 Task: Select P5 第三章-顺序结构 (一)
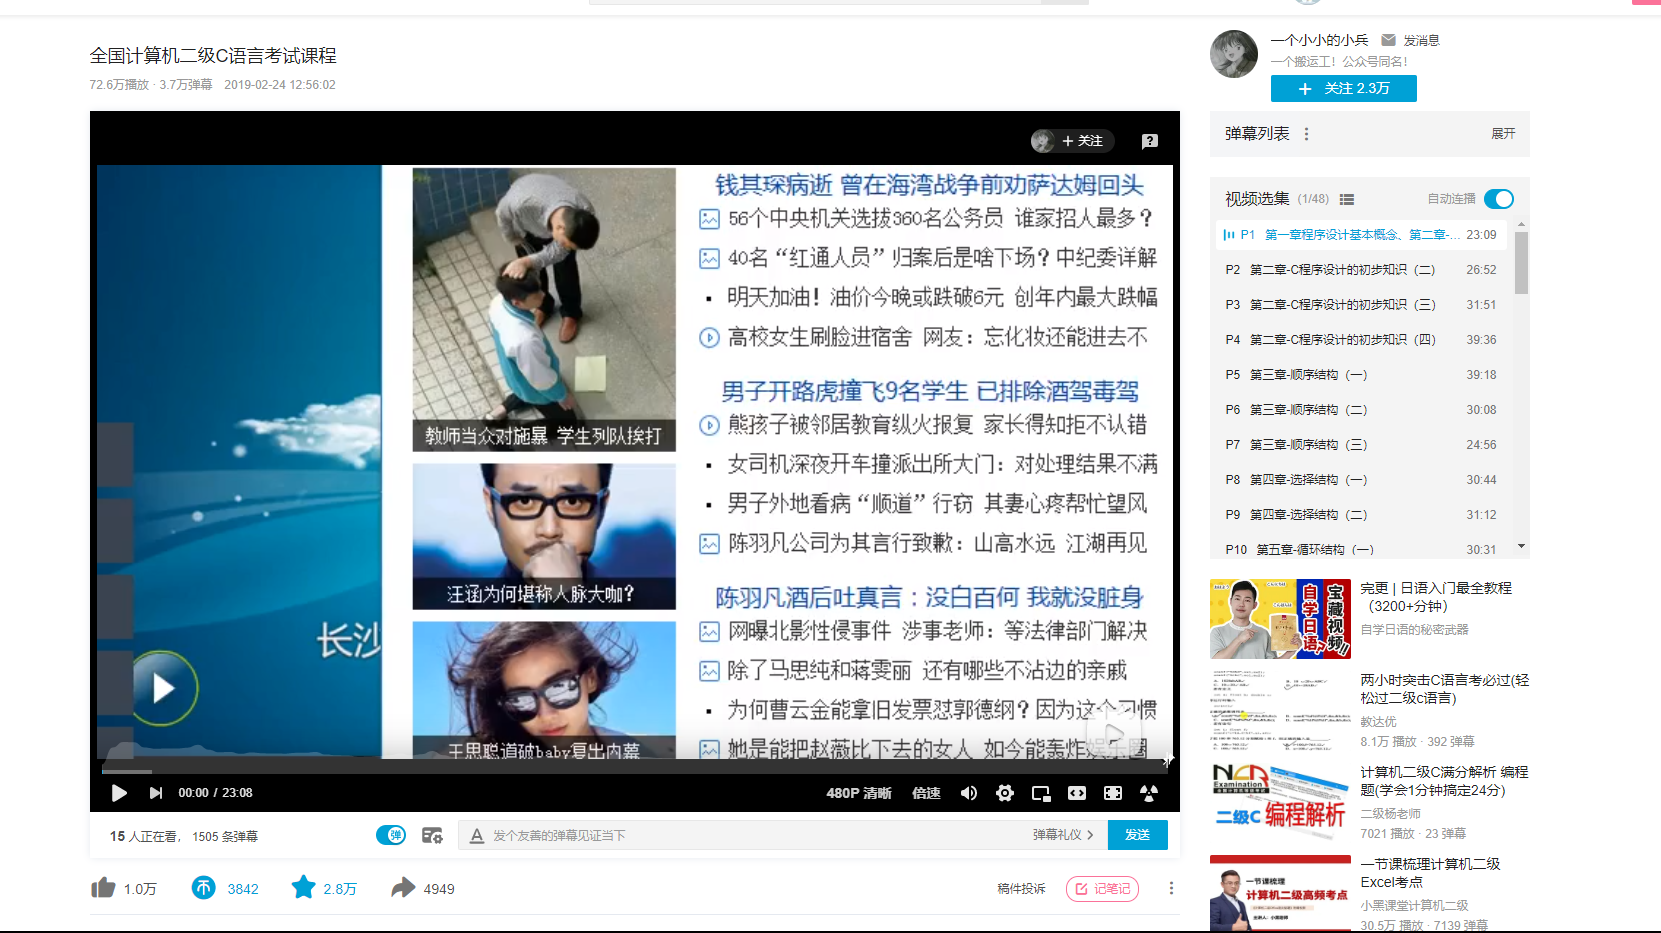pyautogui.click(x=1361, y=375)
